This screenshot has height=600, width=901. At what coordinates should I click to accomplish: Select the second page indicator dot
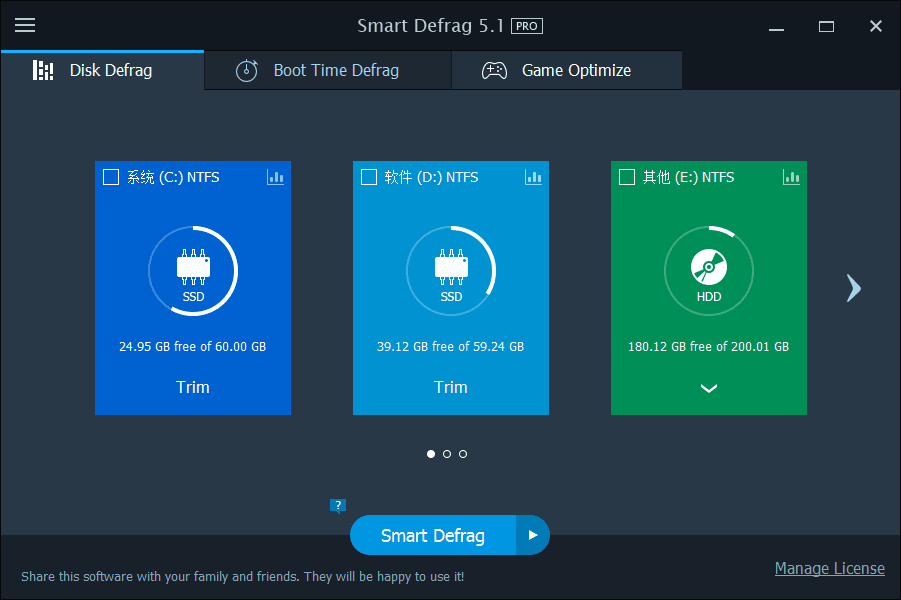point(447,454)
